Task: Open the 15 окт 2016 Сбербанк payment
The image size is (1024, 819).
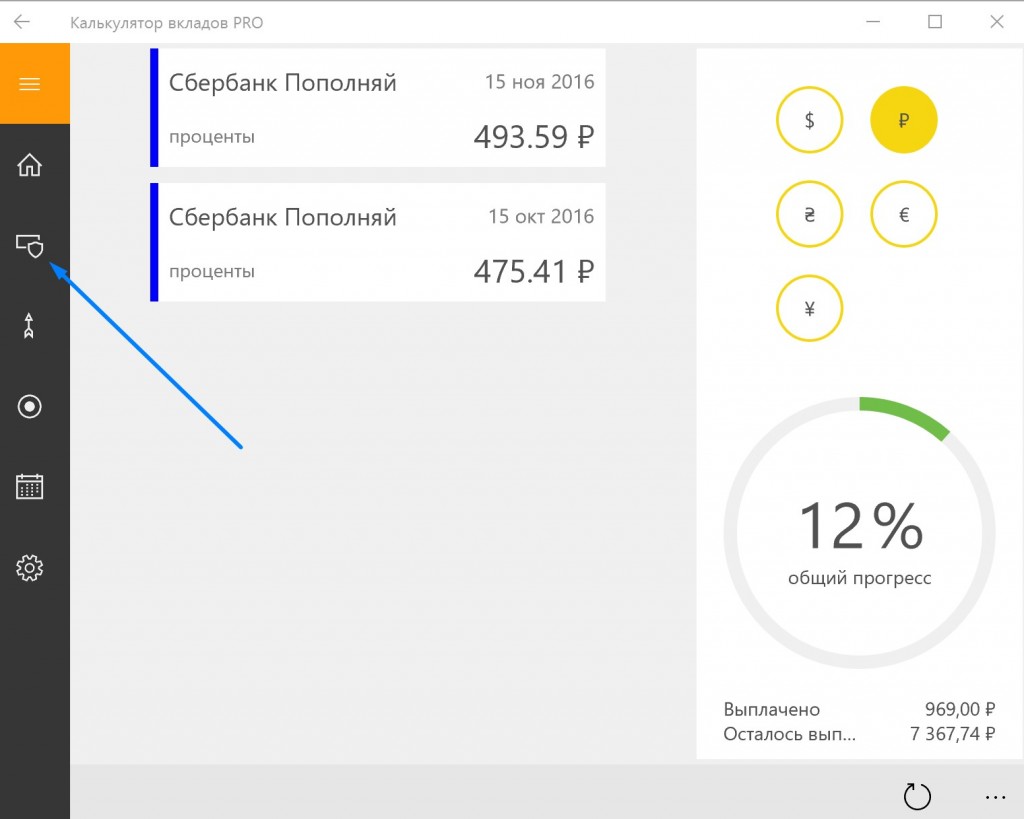Action: tap(378, 242)
